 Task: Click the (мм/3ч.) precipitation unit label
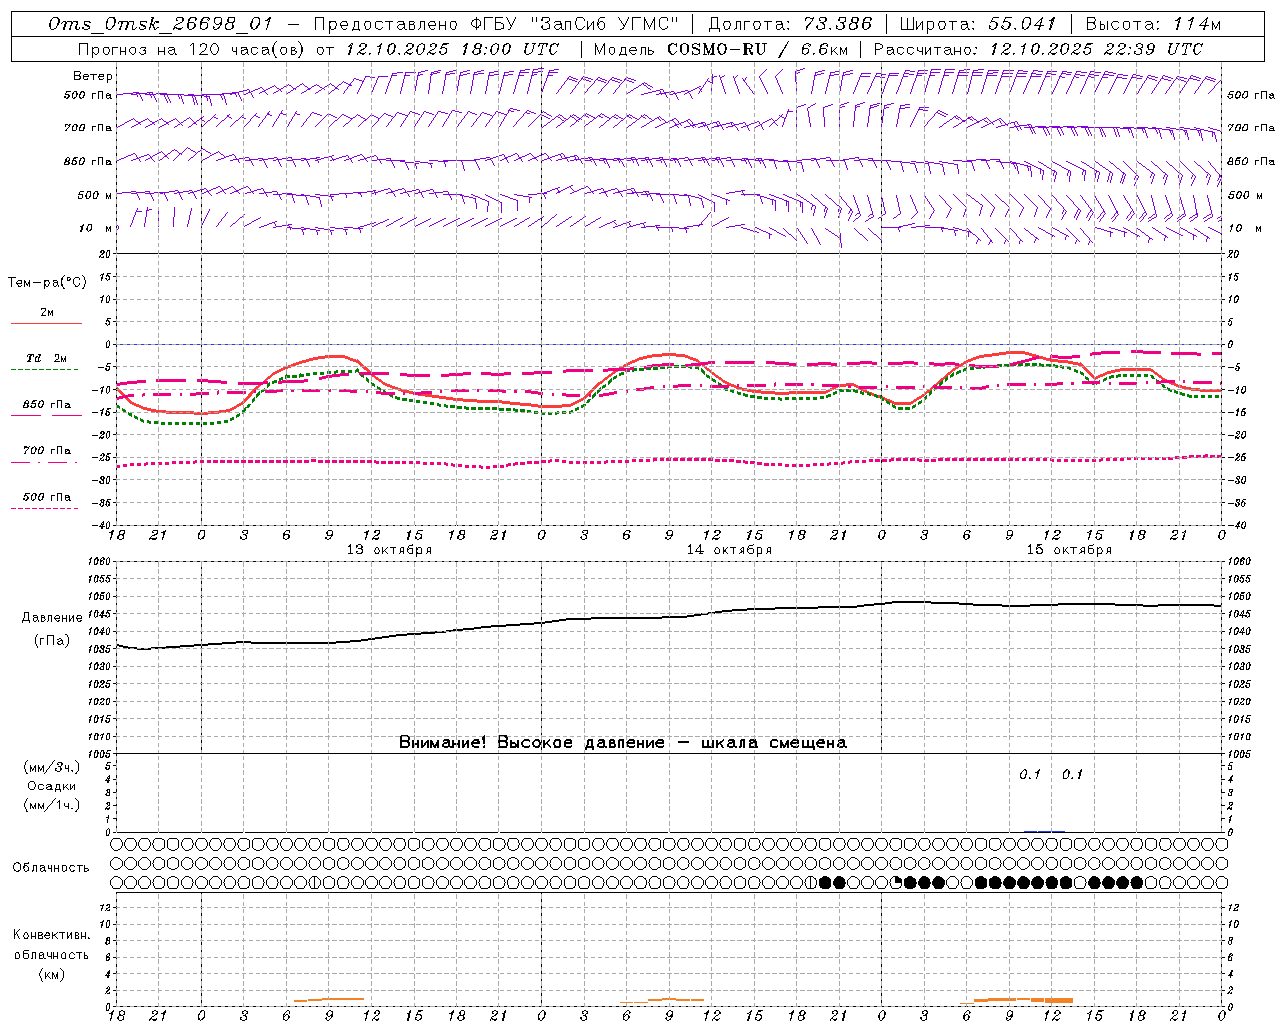(52, 767)
